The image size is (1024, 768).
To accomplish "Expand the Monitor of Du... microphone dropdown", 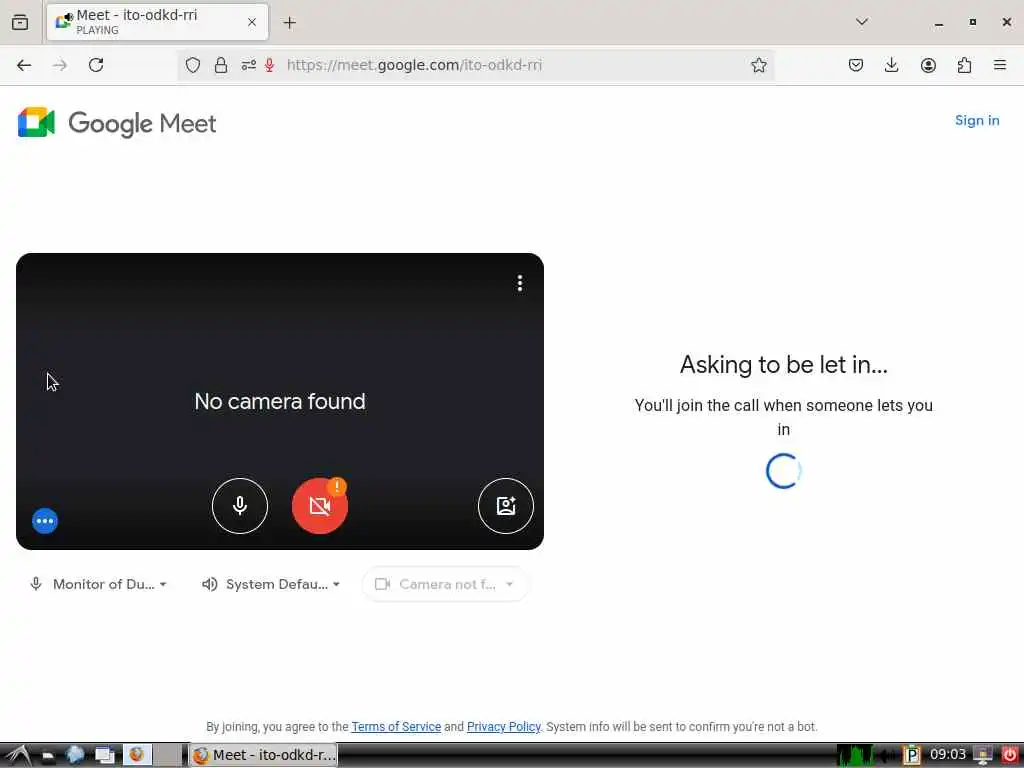I will (99, 584).
